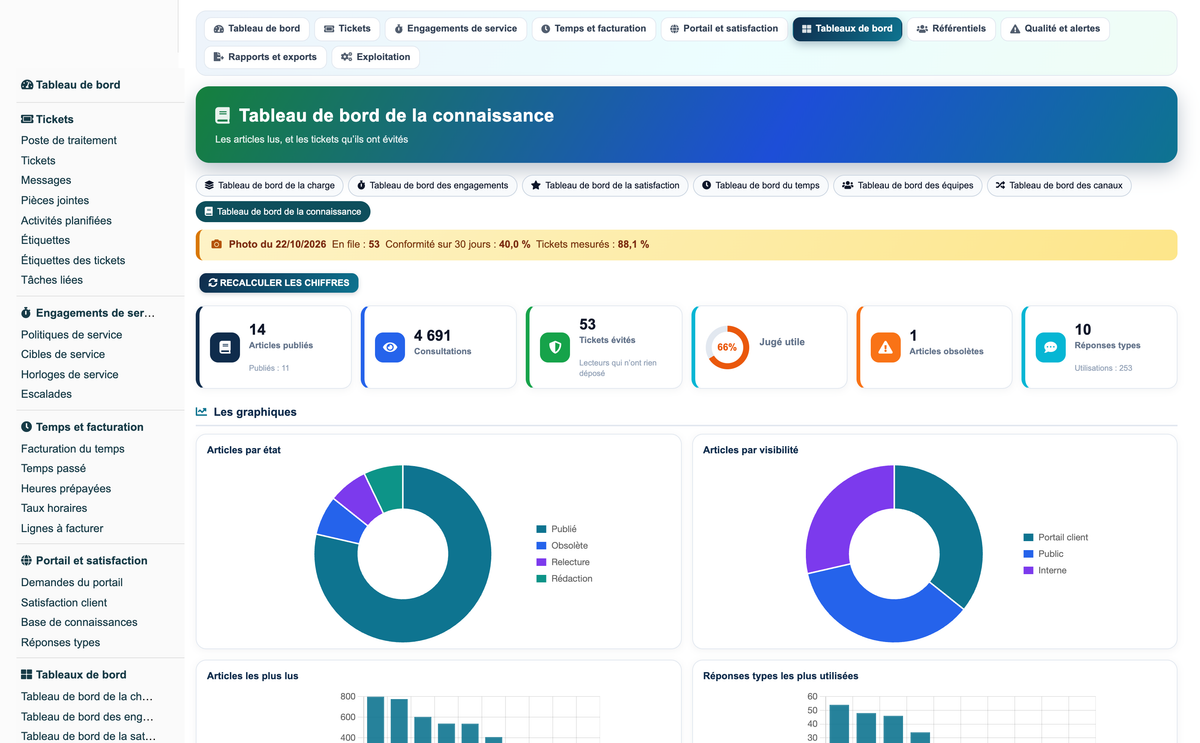Toggle the Interne legend entry
The width and height of the screenshot is (1200, 743).
1045,570
